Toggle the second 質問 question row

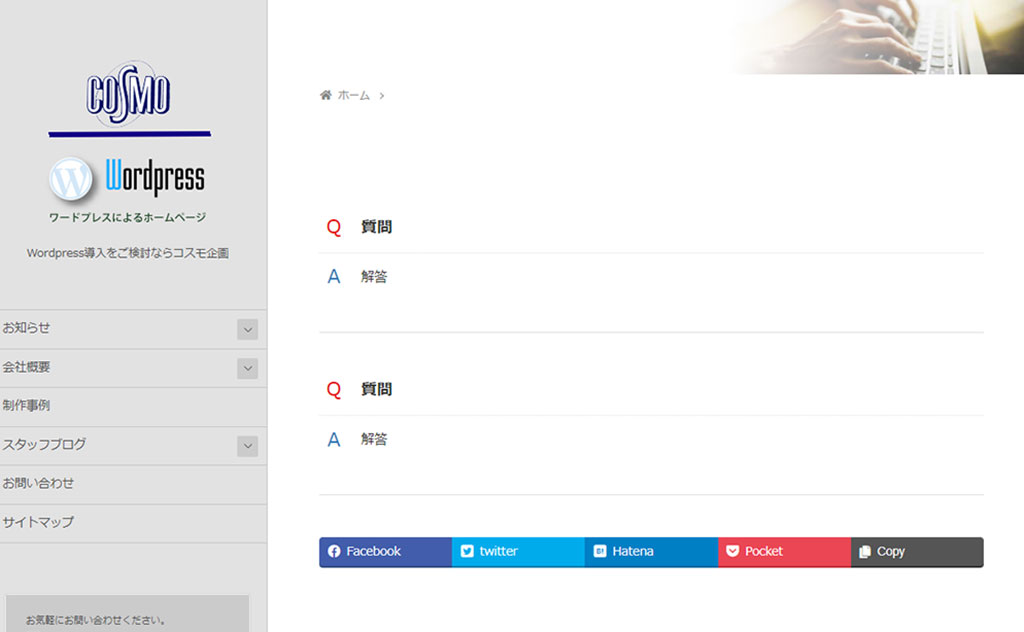(377, 390)
